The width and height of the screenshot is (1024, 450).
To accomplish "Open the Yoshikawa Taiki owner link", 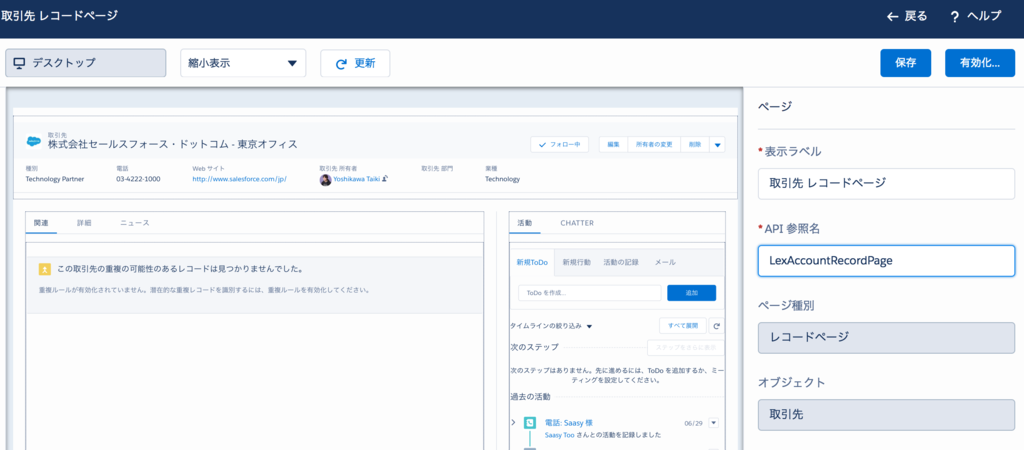I will pos(357,179).
